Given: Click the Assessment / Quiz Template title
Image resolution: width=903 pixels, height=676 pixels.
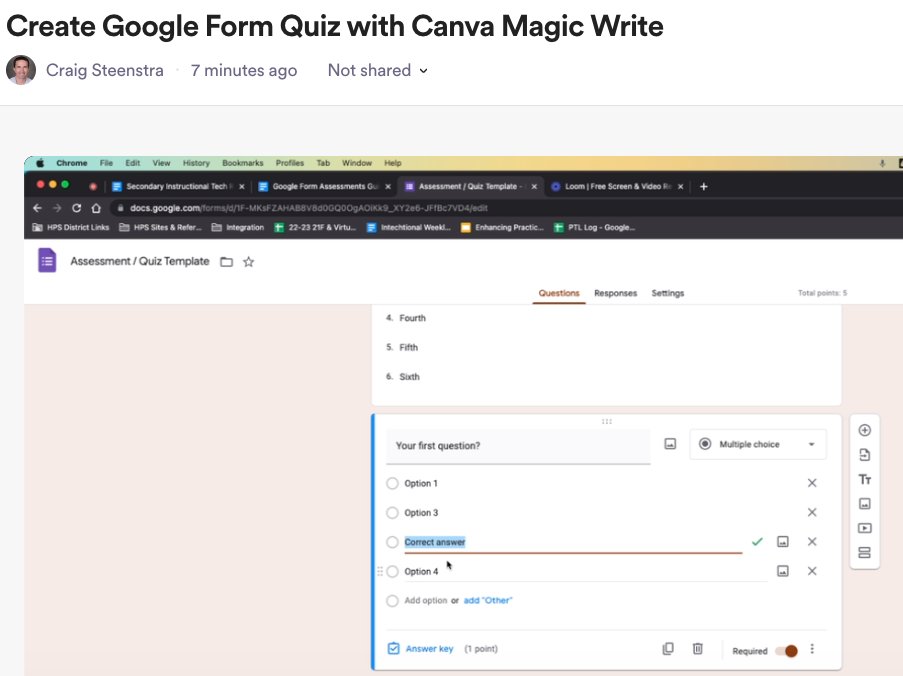Looking at the screenshot, I should (140, 261).
